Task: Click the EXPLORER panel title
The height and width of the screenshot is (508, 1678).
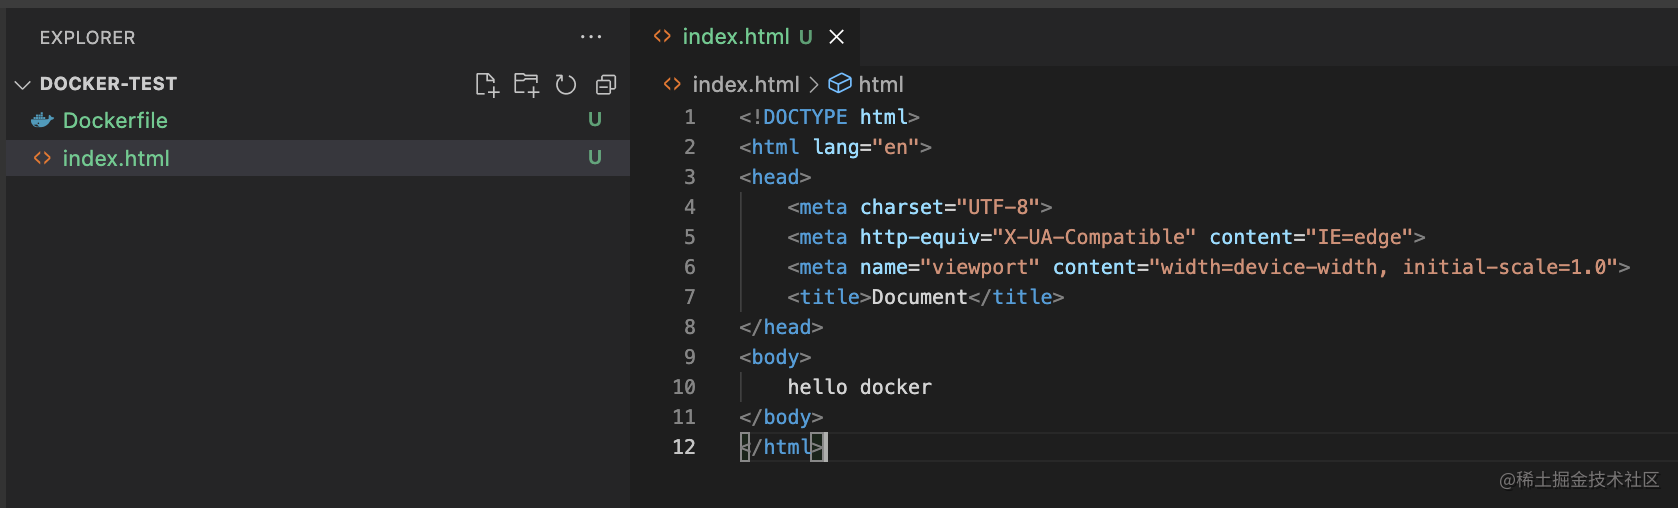Action: tap(87, 38)
